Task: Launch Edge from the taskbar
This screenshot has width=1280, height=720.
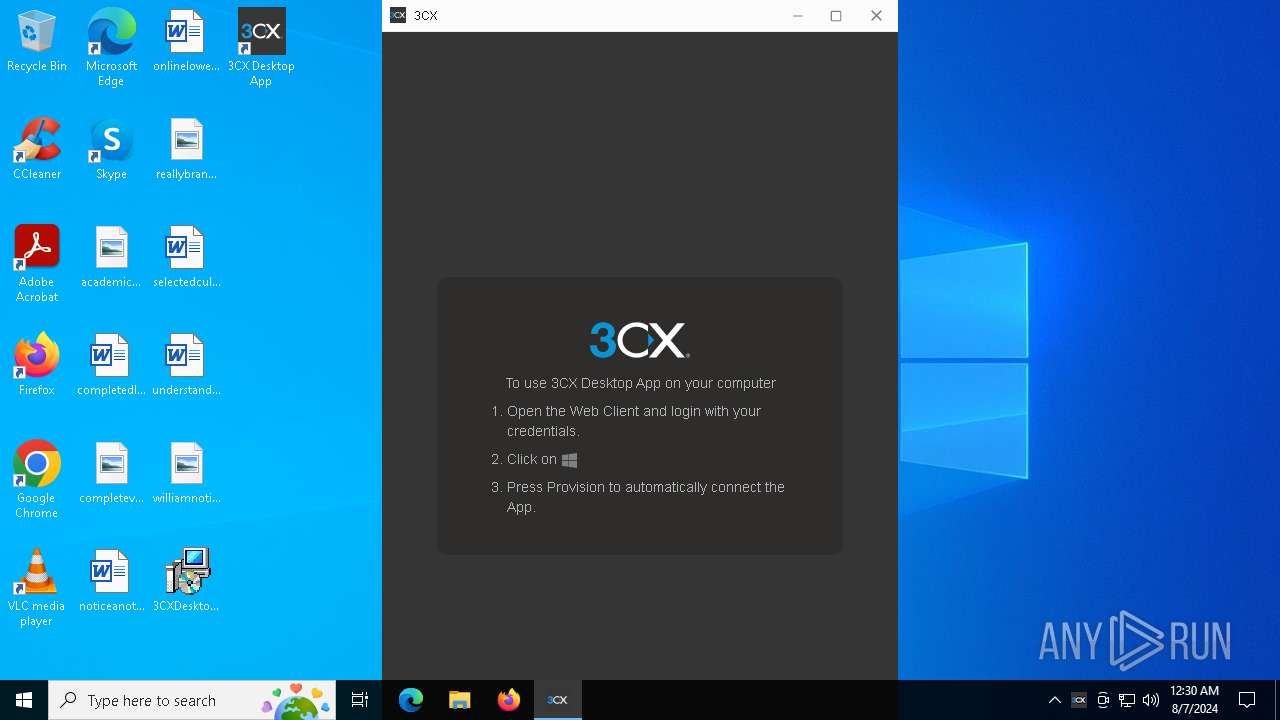Action: (x=411, y=700)
